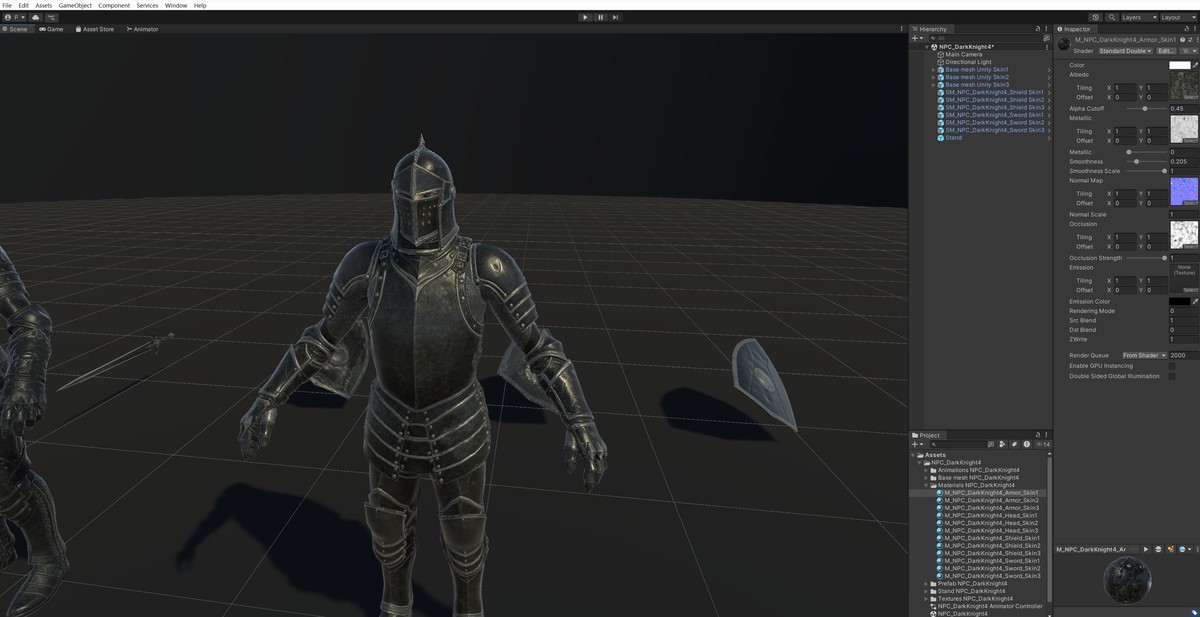1200x617 pixels.
Task: Change the material preview mesh shape
Action: tap(1158, 549)
